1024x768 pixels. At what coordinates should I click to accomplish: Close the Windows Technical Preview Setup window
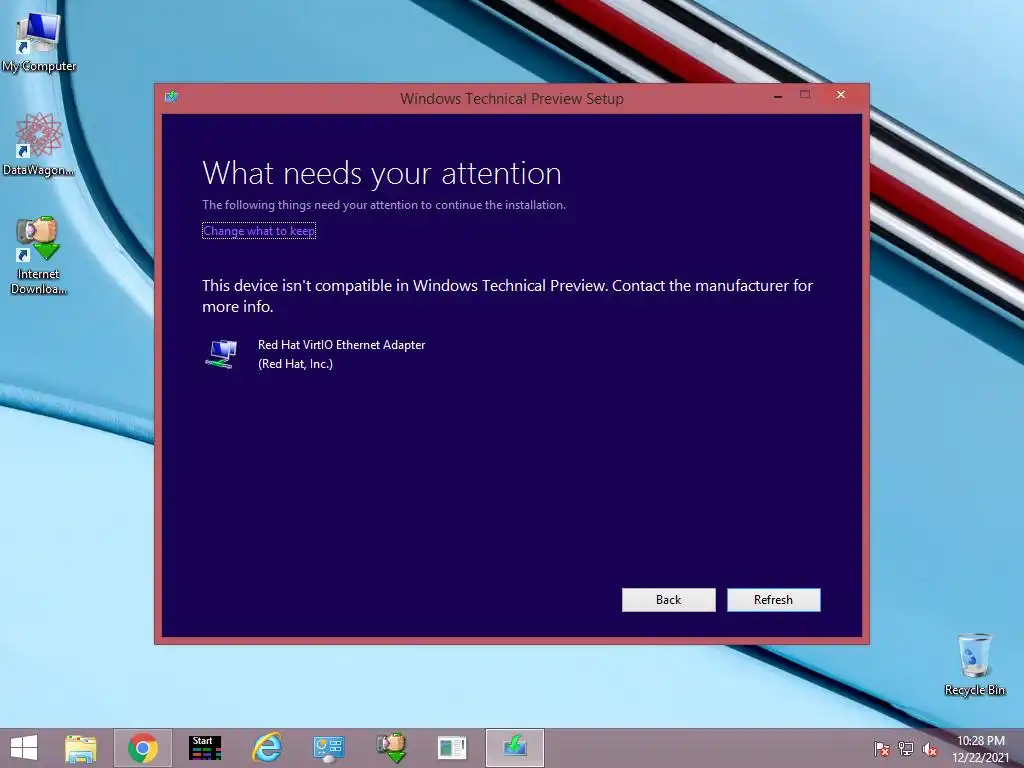pos(840,95)
